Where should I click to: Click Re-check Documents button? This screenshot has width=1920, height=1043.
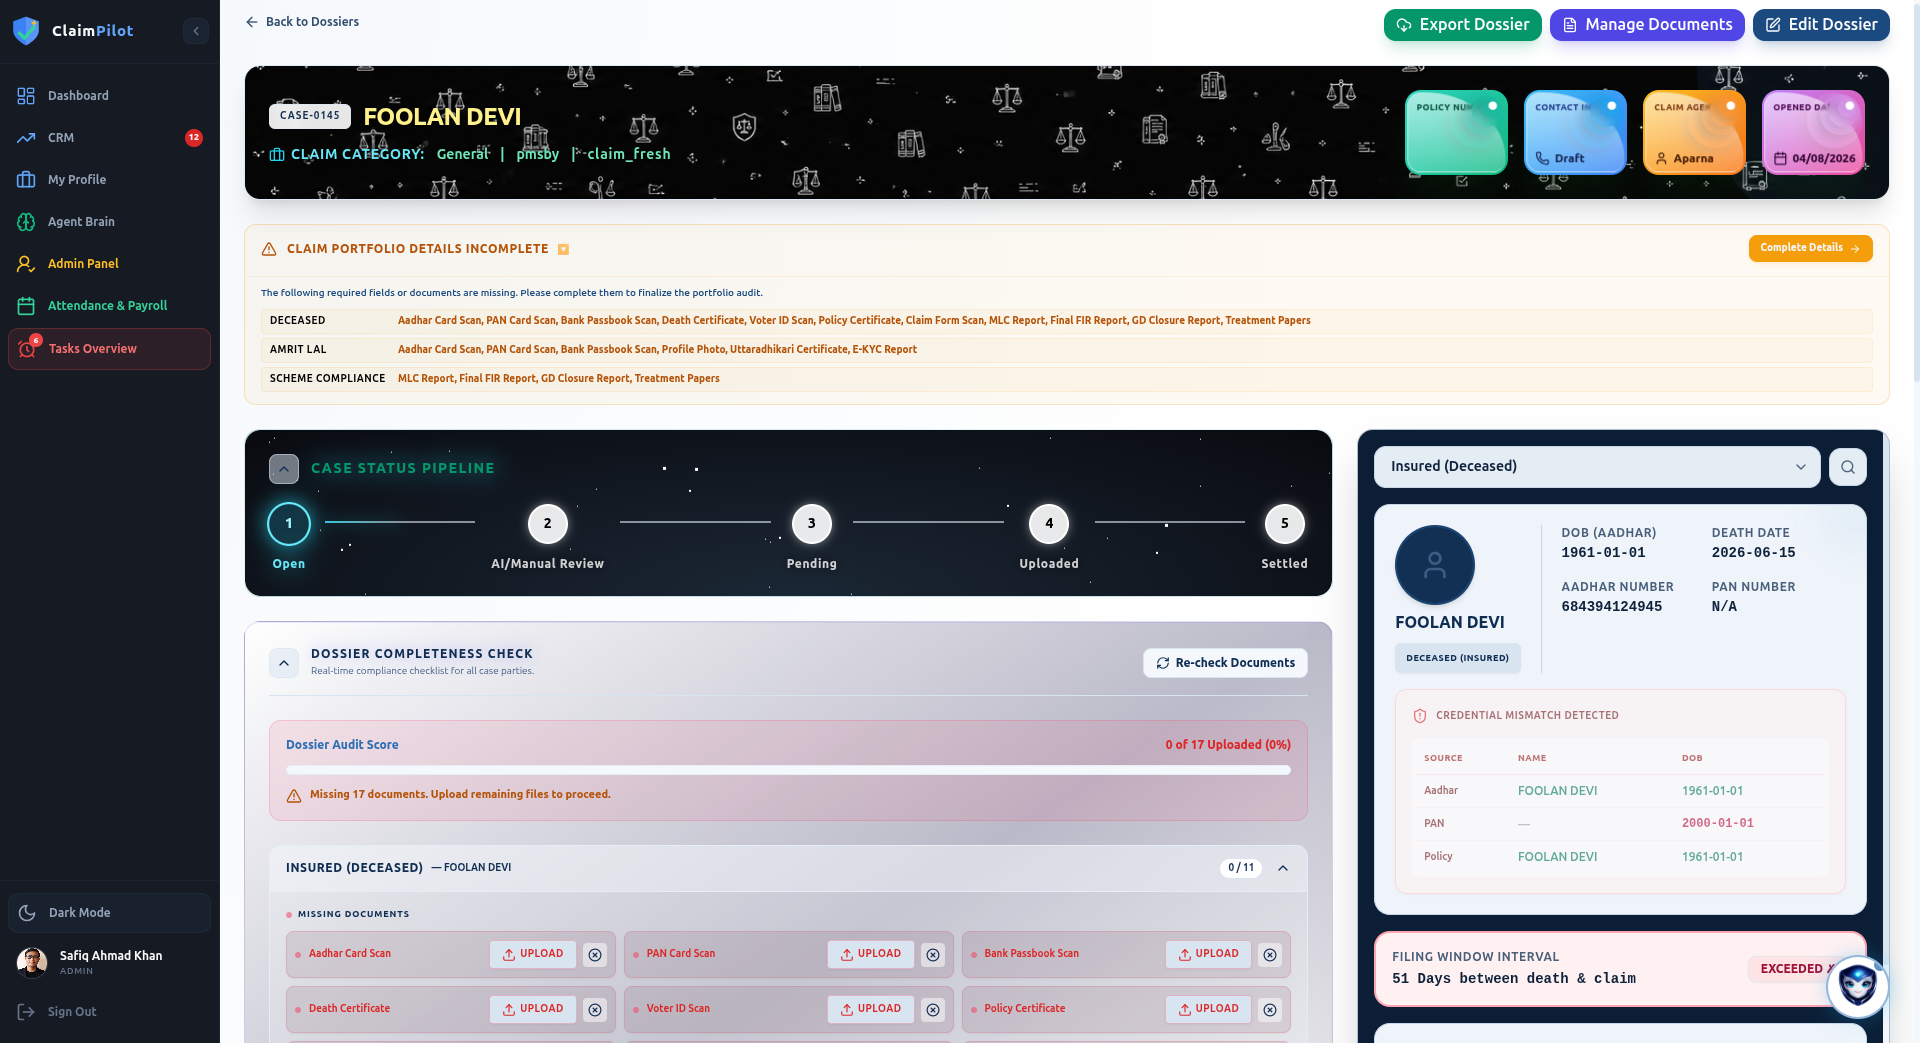1225,663
